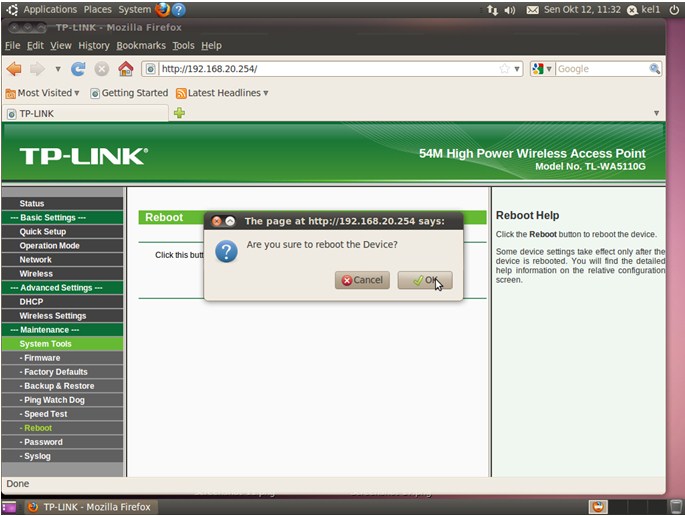Open the help icon in top panel
Image resolution: width=685 pixels, height=516 pixels.
click(x=178, y=9)
